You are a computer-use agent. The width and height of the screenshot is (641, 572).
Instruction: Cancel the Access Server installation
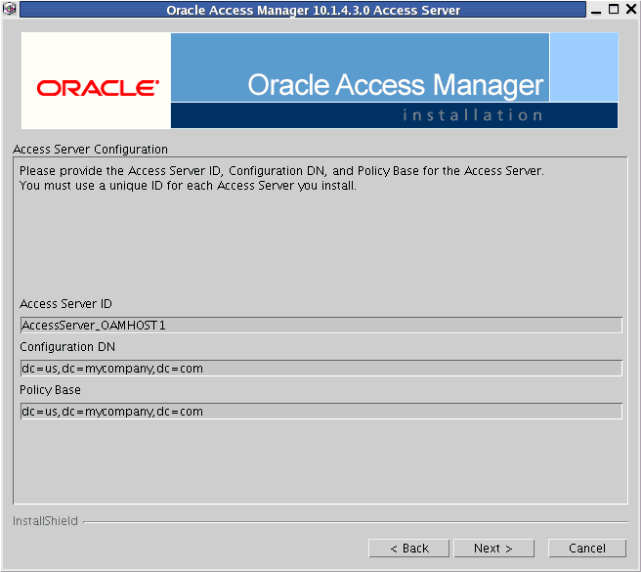(x=587, y=548)
